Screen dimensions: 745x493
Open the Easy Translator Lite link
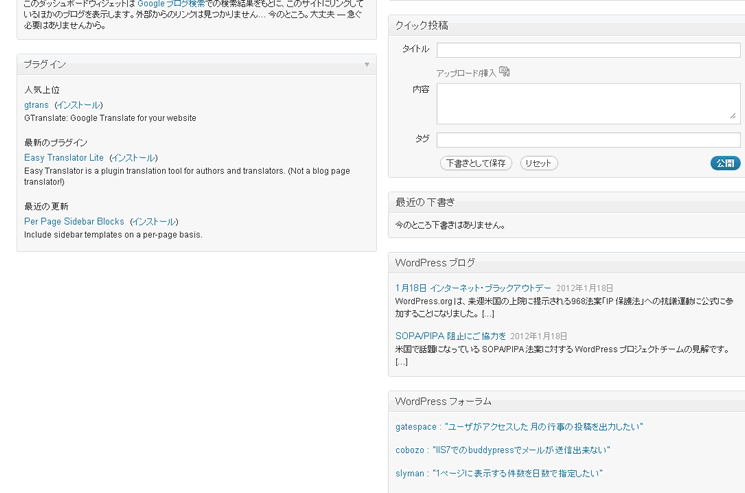pos(64,158)
